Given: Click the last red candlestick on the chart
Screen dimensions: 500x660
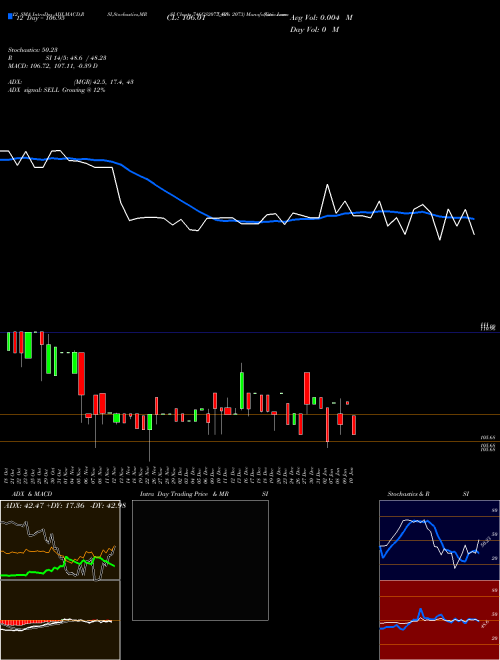Looking at the screenshot, I should [x=354, y=425].
